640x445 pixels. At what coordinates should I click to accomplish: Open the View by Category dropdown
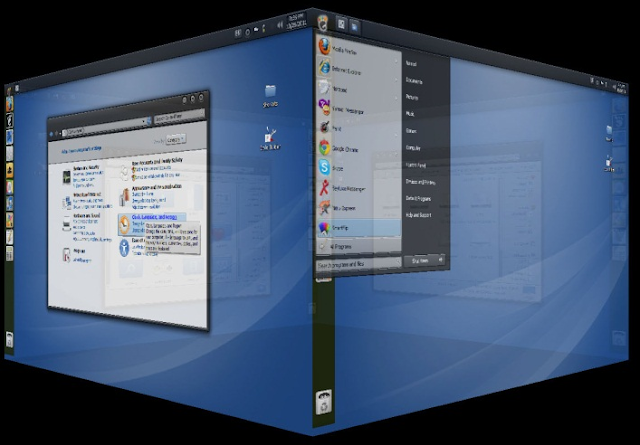176,139
